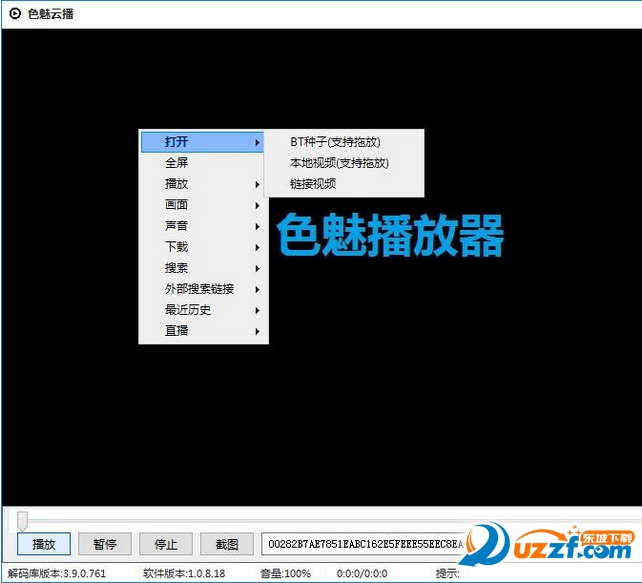Click the 软件版本:1.0.8.18 status text
This screenshot has width=642, height=583.
(184, 574)
